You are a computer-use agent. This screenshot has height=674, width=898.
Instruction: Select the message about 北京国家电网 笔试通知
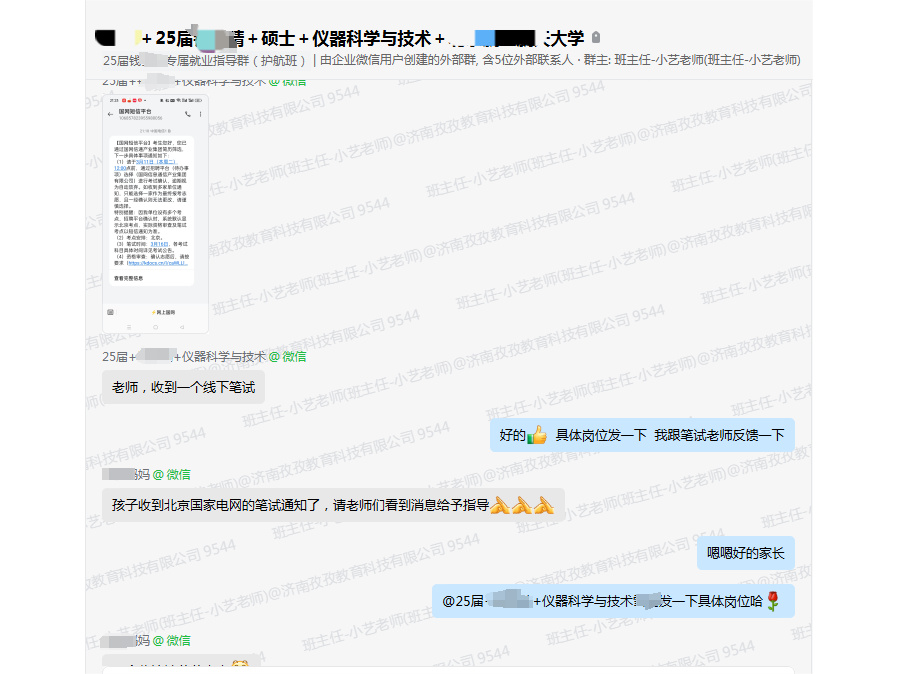coord(300,505)
